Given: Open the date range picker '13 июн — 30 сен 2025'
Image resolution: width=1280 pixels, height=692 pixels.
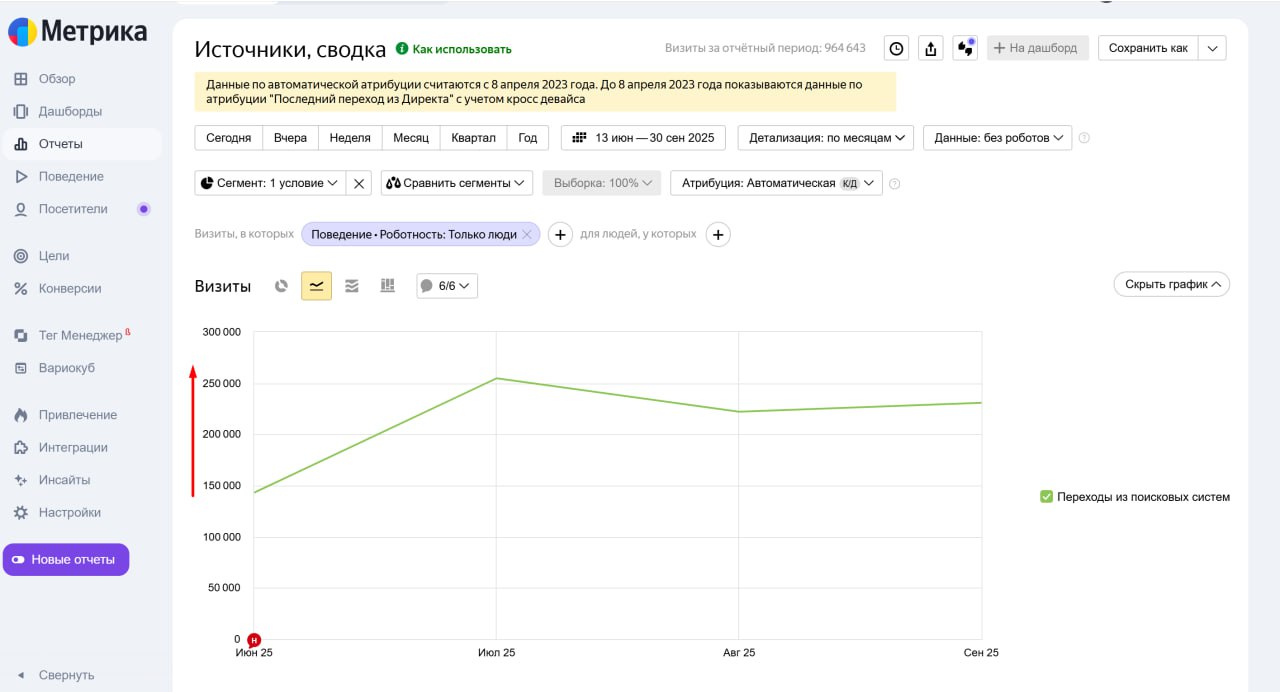Looking at the screenshot, I should [x=644, y=138].
